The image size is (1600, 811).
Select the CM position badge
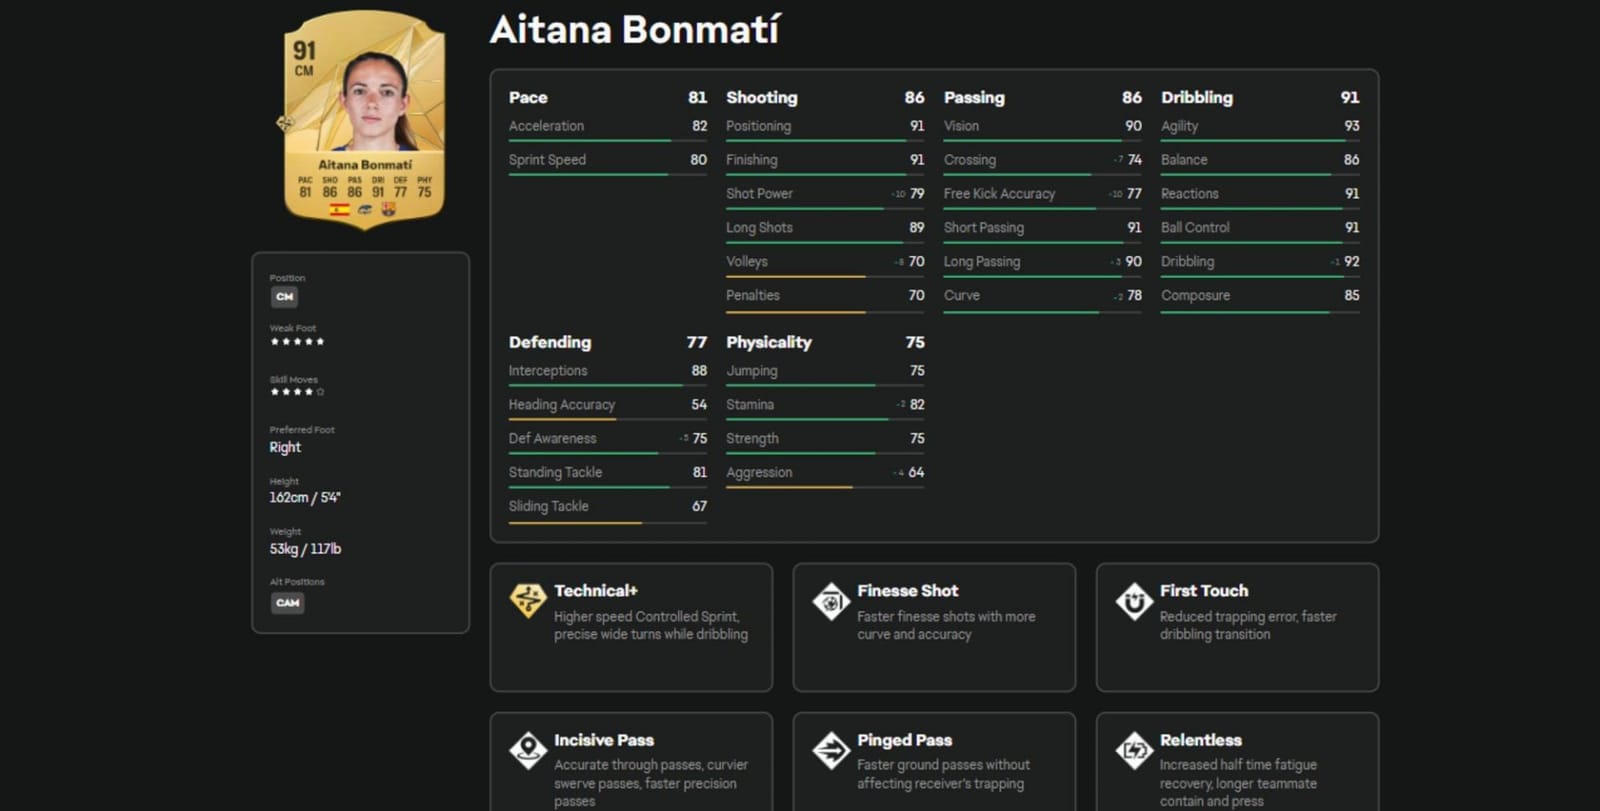[x=284, y=296]
